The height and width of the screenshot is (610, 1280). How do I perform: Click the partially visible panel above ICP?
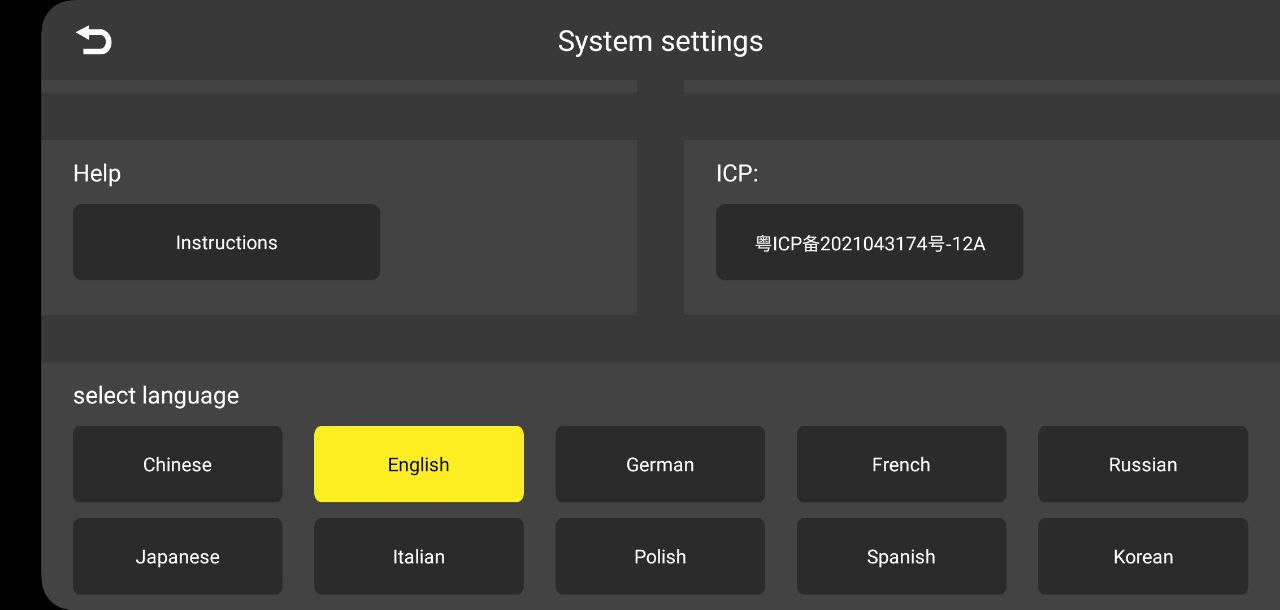pyautogui.click(x=980, y=86)
